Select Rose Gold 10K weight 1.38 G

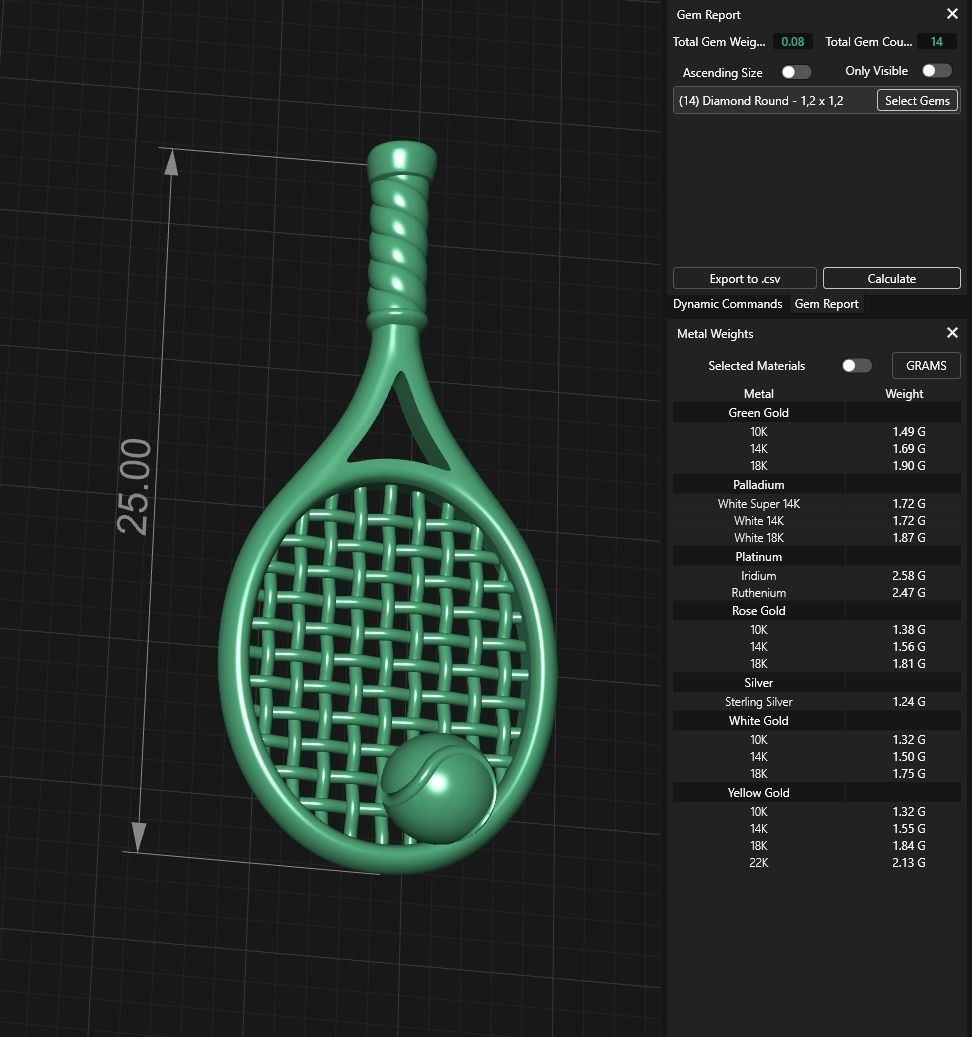pyautogui.click(x=909, y=630)
